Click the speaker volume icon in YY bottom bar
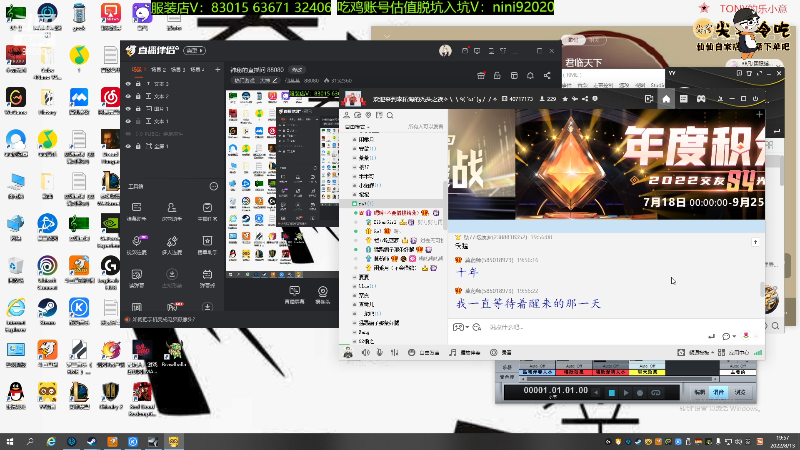The image size is (800, 450). 366,353
